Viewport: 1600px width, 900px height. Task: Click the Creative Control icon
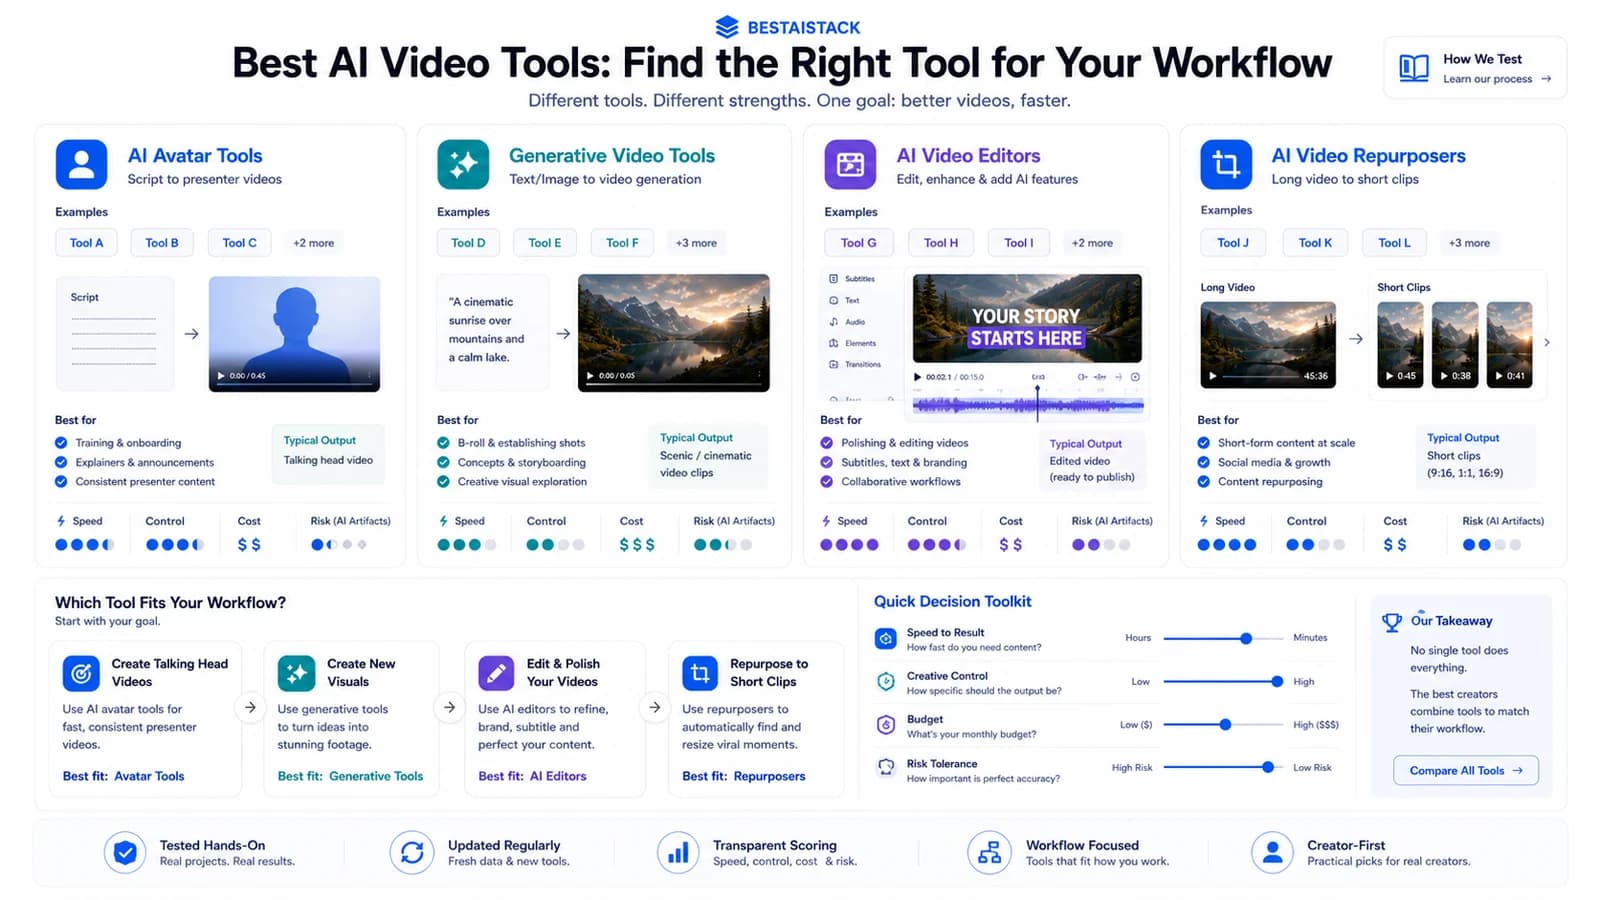885,682
